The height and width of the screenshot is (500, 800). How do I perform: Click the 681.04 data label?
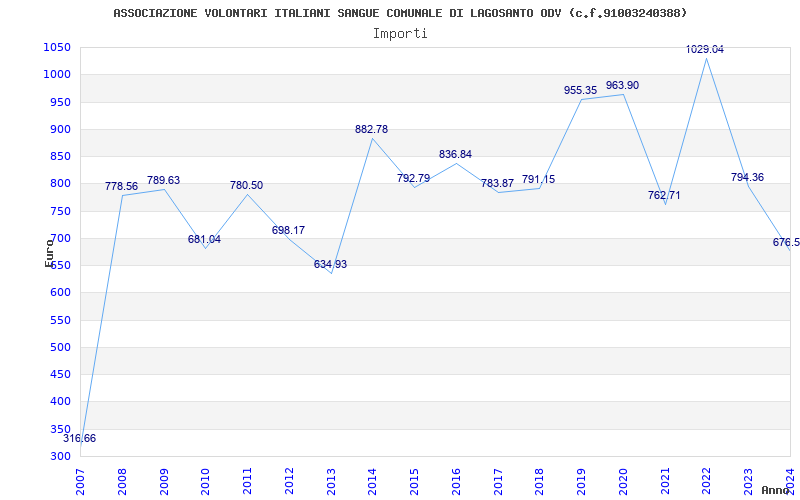(204, 239)
